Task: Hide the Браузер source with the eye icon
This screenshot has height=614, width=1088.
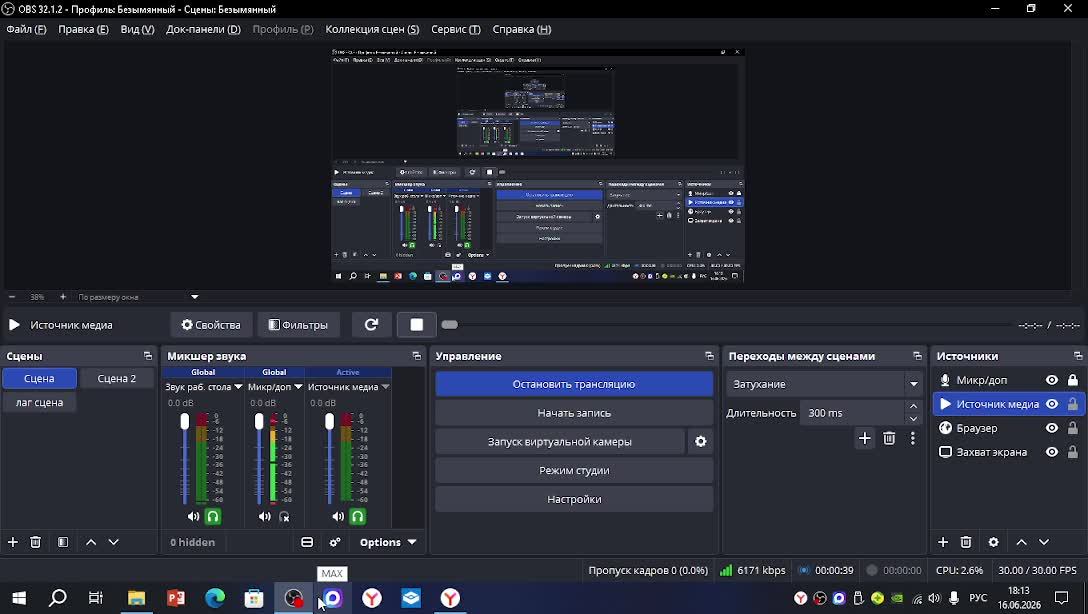Action: (1052, 428)
